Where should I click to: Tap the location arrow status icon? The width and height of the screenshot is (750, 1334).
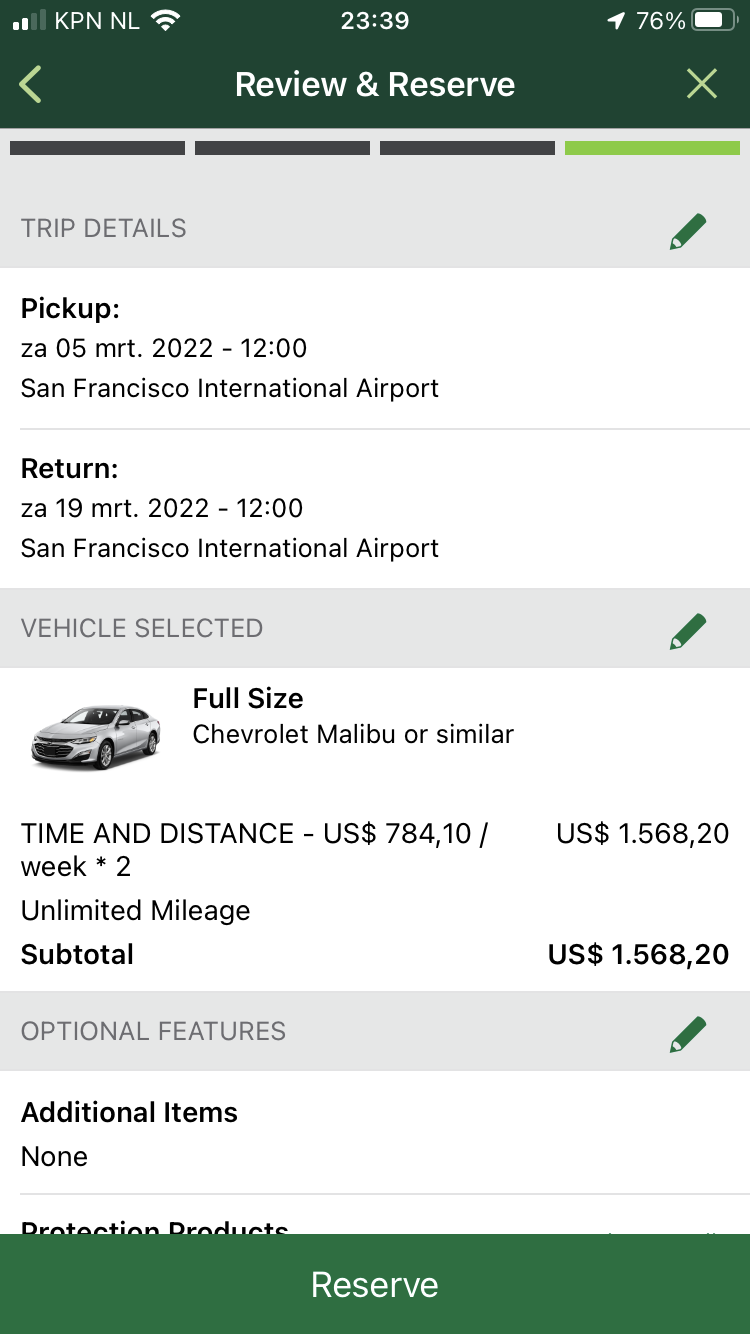[616, 21]
